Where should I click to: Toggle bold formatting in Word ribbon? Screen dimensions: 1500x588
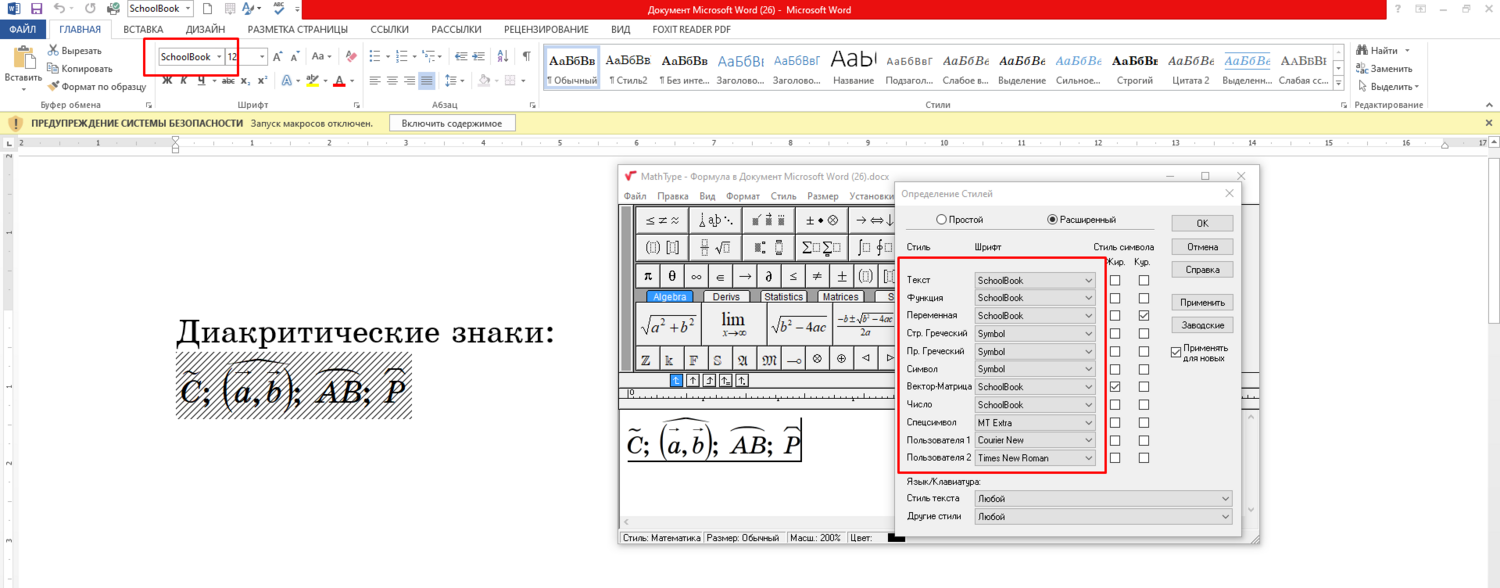tap(167, 80)
